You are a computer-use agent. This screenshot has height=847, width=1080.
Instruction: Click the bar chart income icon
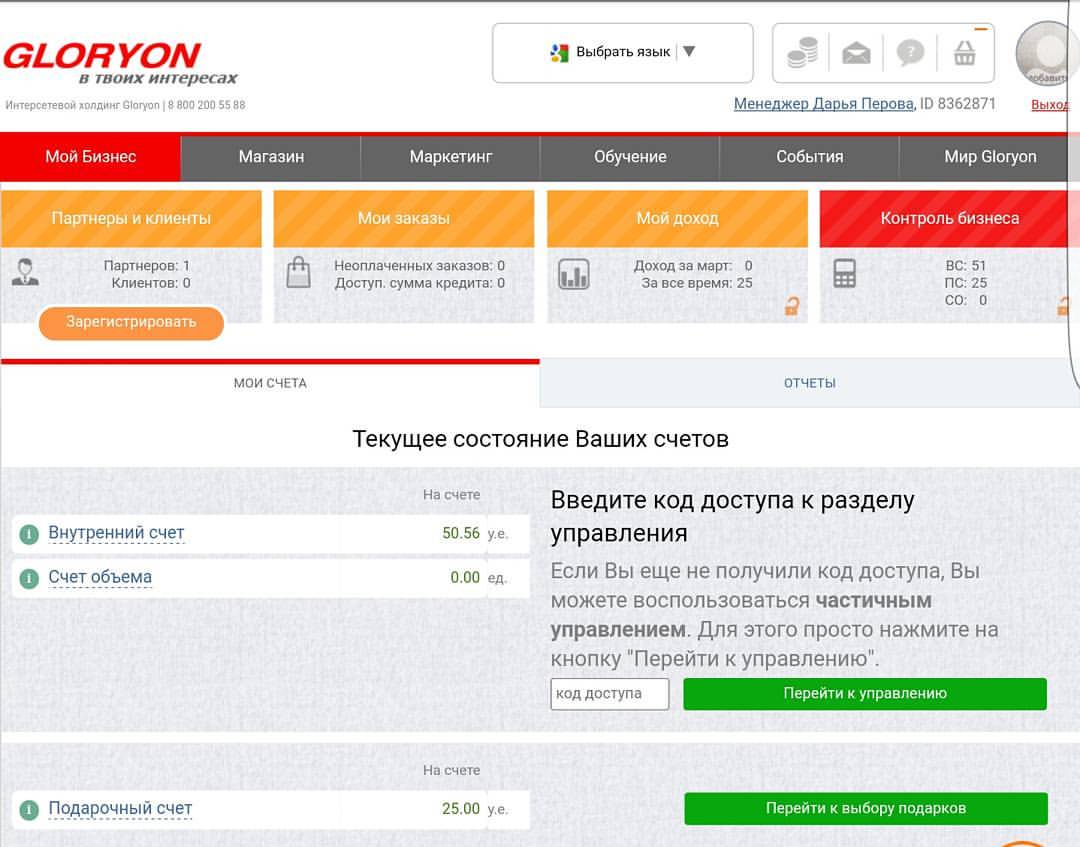point(574,274)
